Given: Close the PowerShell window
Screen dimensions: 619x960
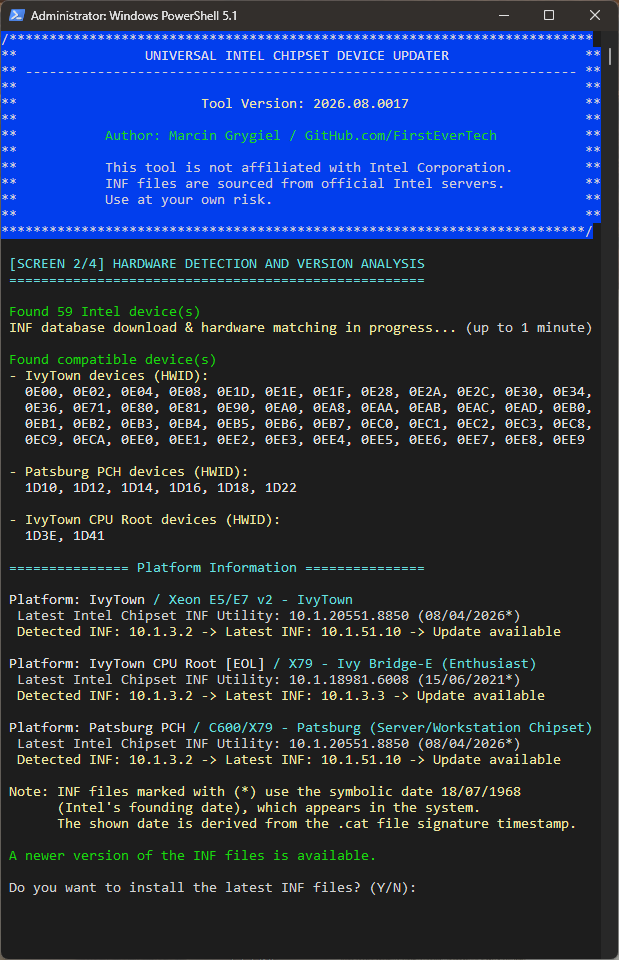Looking at the screenshot, I should (595, 15).
